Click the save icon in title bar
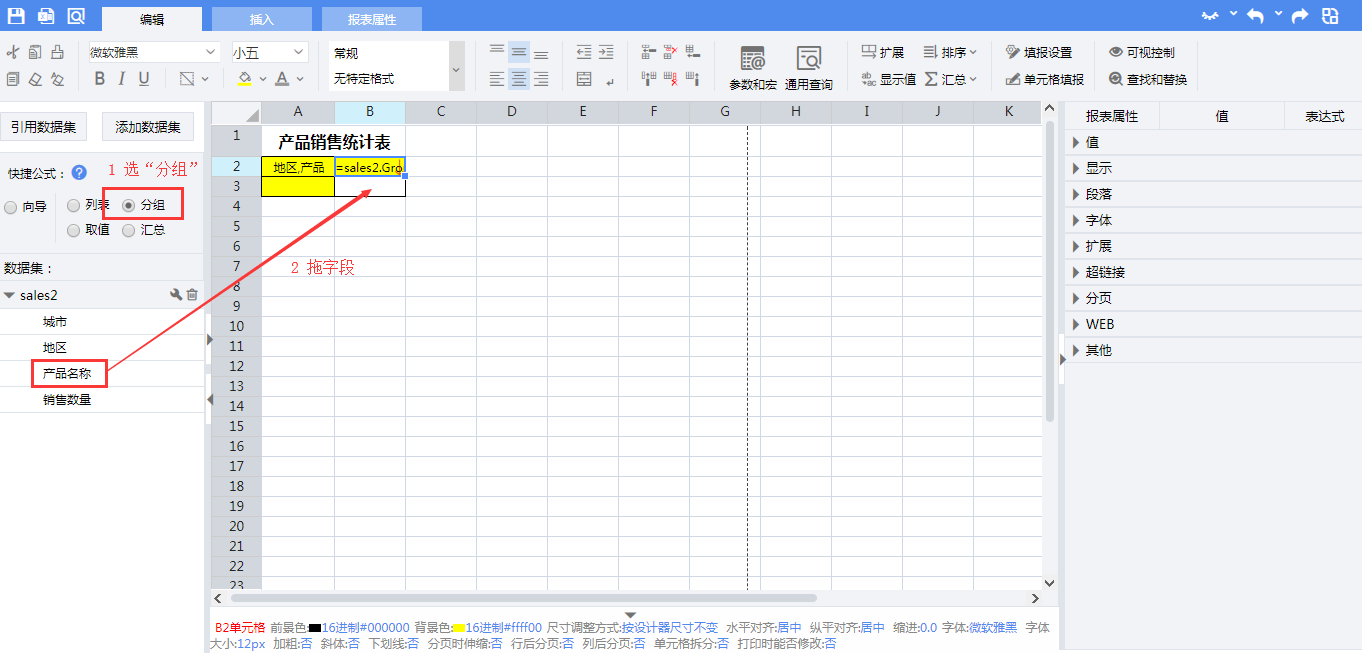Screen dimensions: 1362x656 point(16,16)
